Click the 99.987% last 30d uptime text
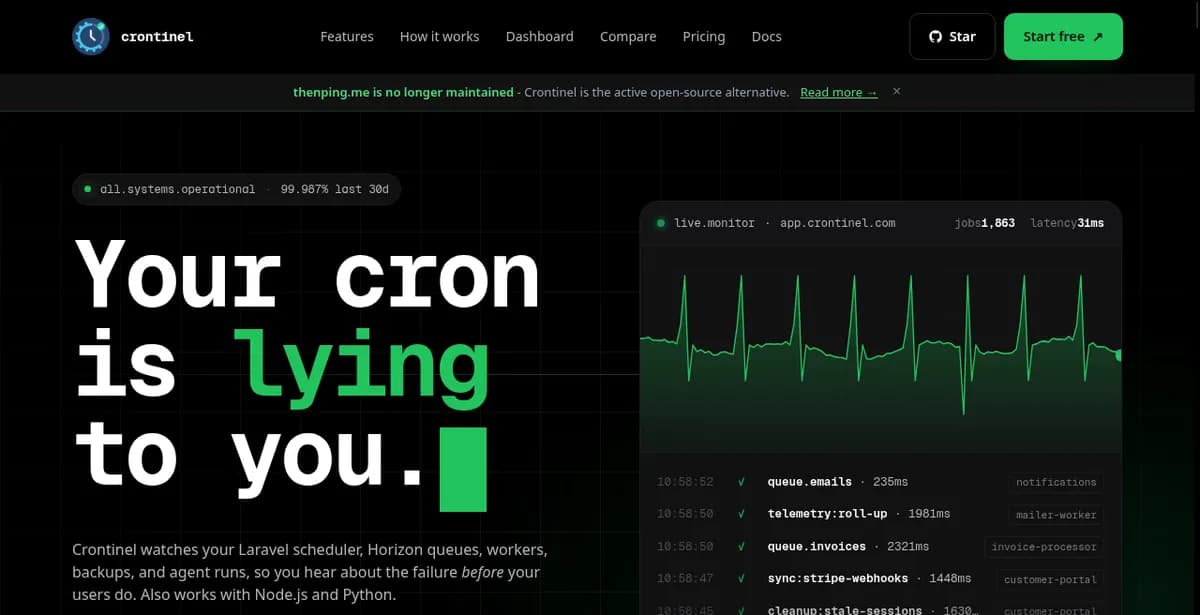 335,189
